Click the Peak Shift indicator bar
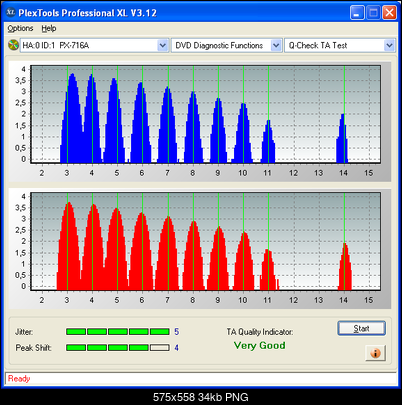The height and width of the screenshot is (405, 402). (118, 348)
